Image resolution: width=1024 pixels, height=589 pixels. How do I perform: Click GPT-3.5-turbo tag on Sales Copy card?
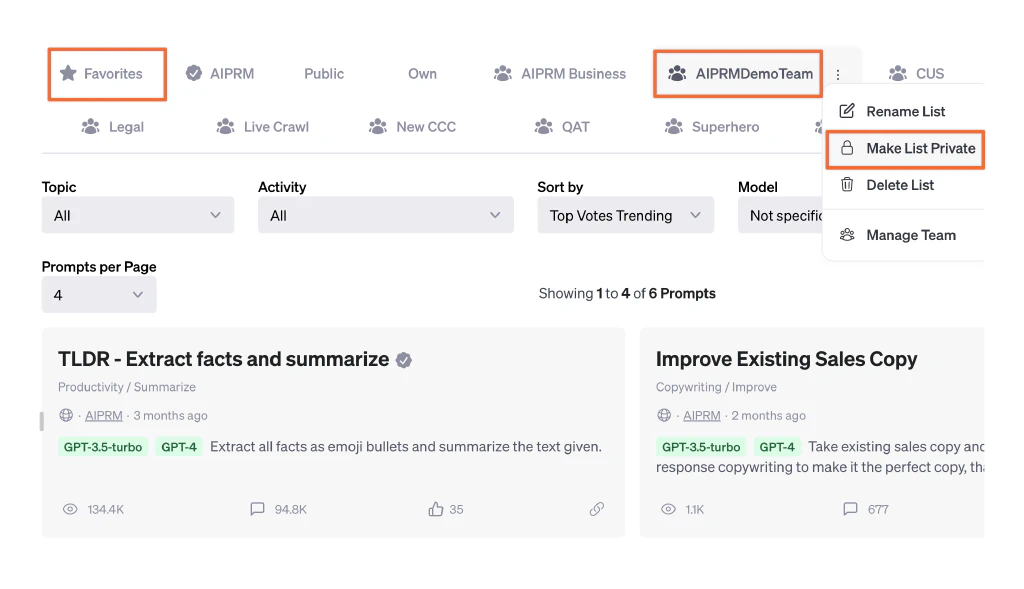(701, 447)
